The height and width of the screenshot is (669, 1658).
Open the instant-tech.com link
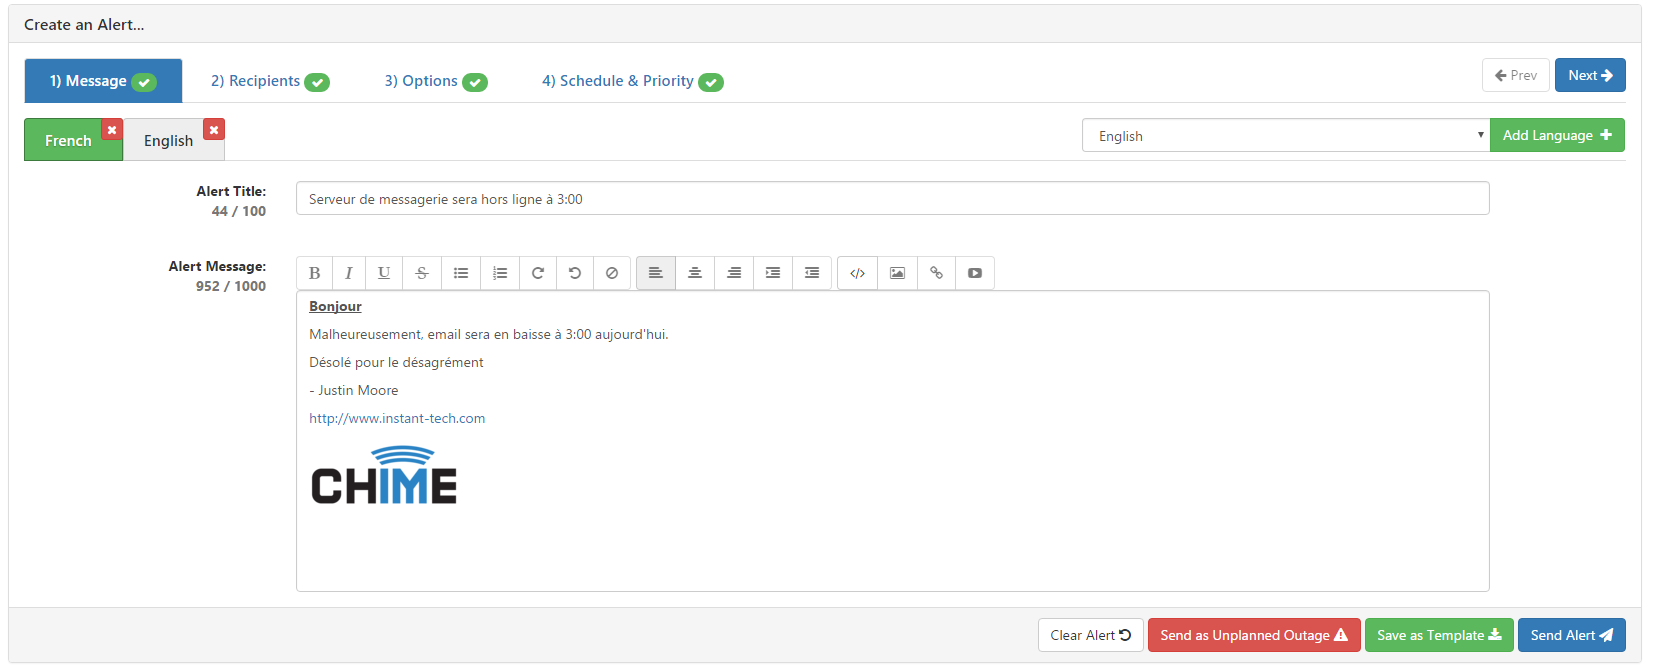(x=397, y=418)
